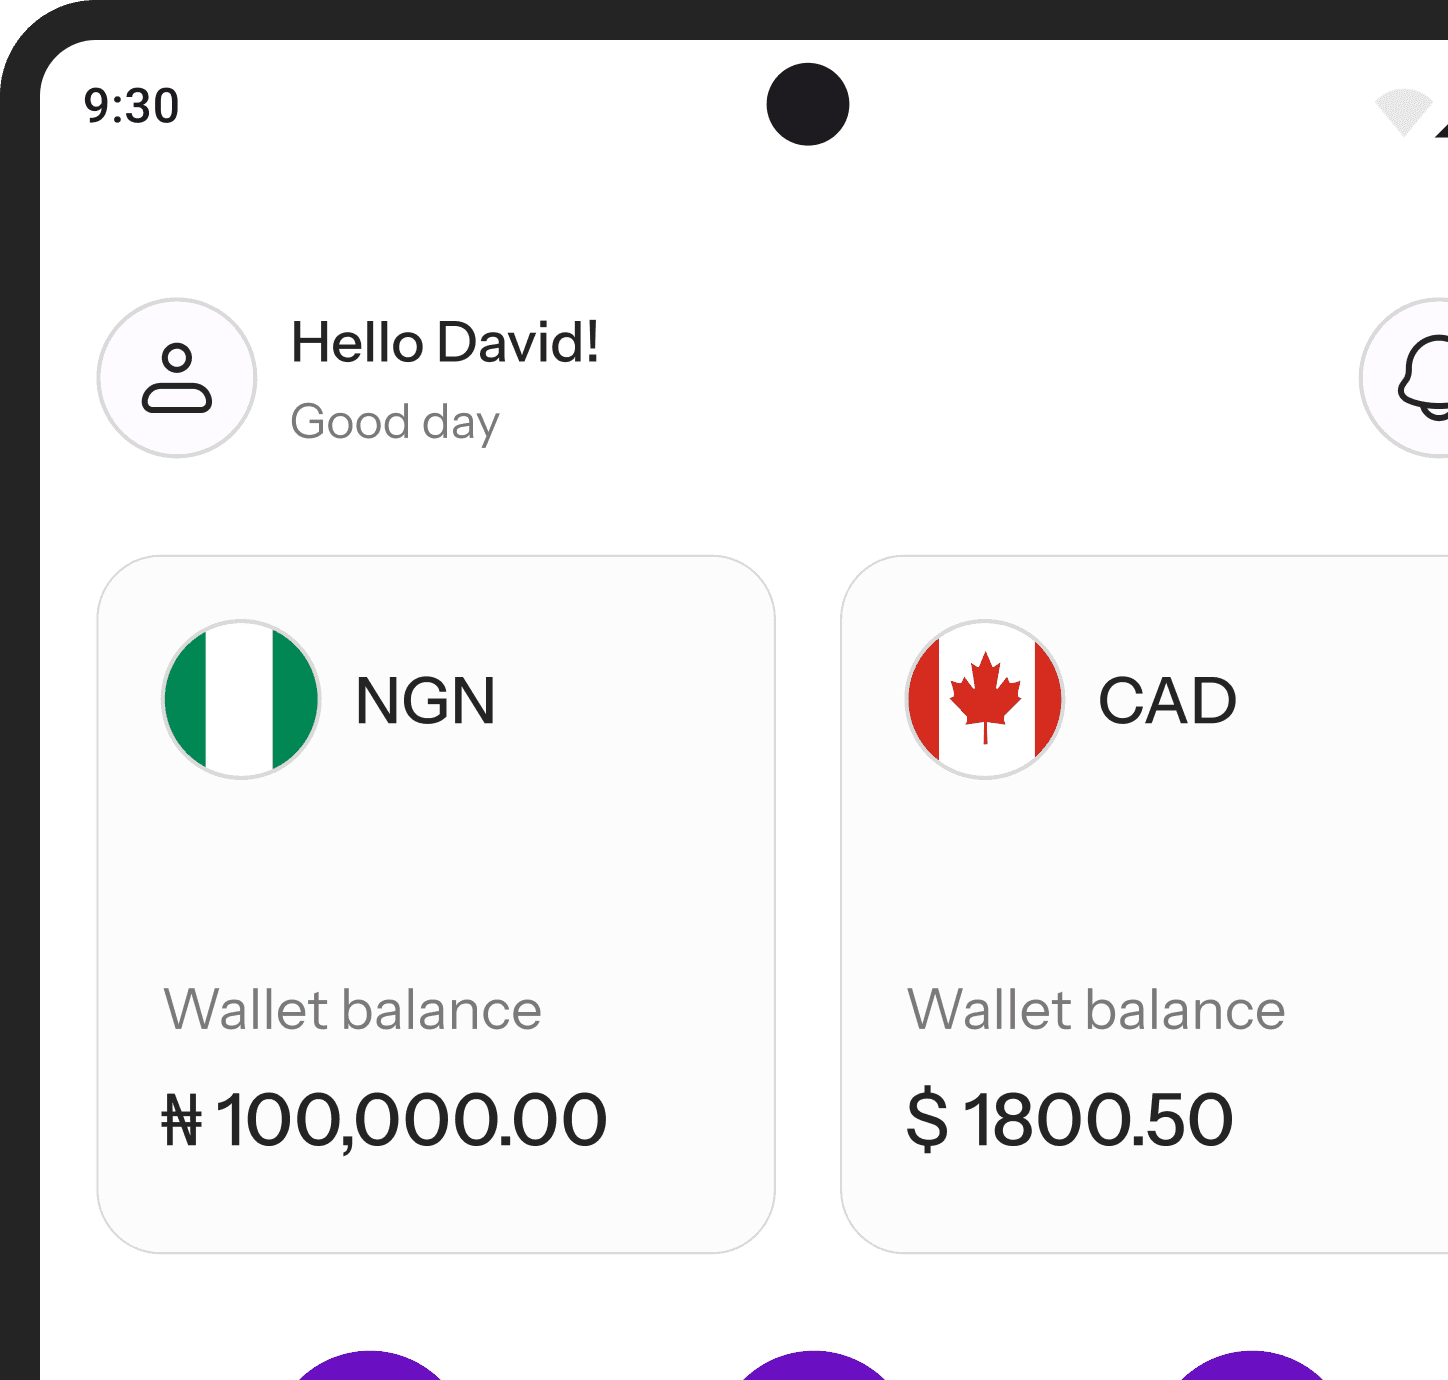Tap the CAD currency label
The image size is (1448, 1380).
[x=1166, y=699]
